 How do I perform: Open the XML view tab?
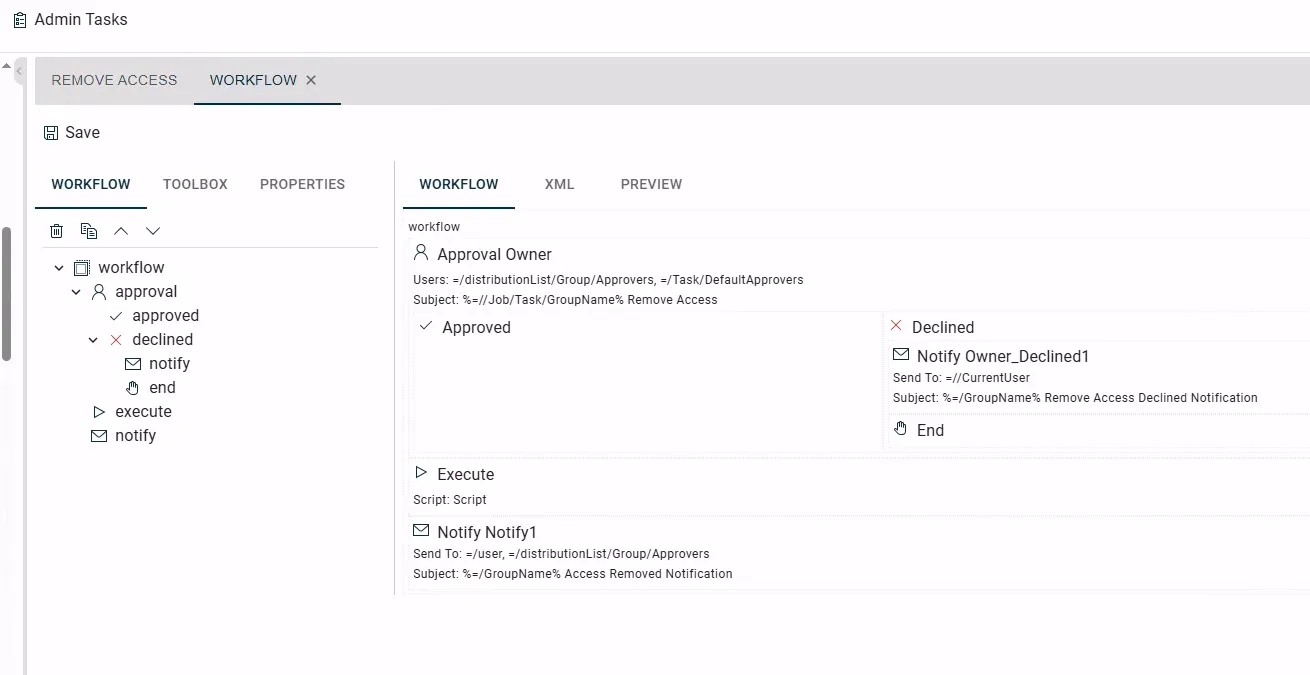click(559, 184)
